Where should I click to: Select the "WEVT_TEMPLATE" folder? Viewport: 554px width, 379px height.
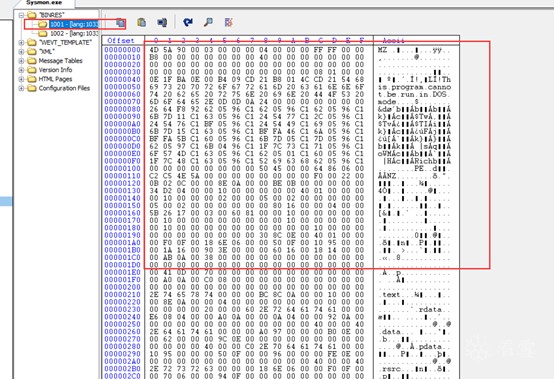65,43
